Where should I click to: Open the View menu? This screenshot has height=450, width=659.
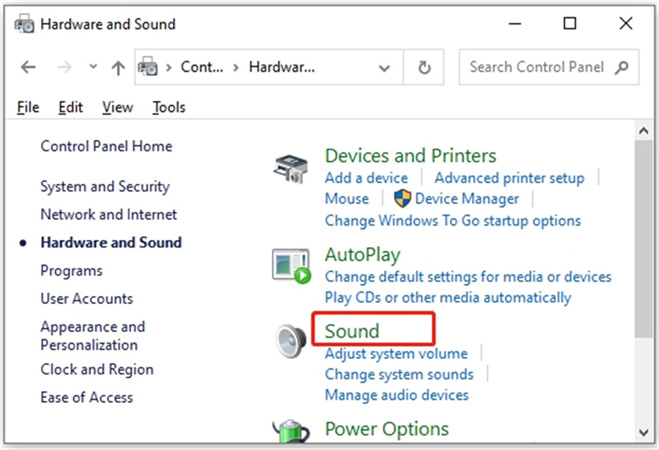pos(117,108)
